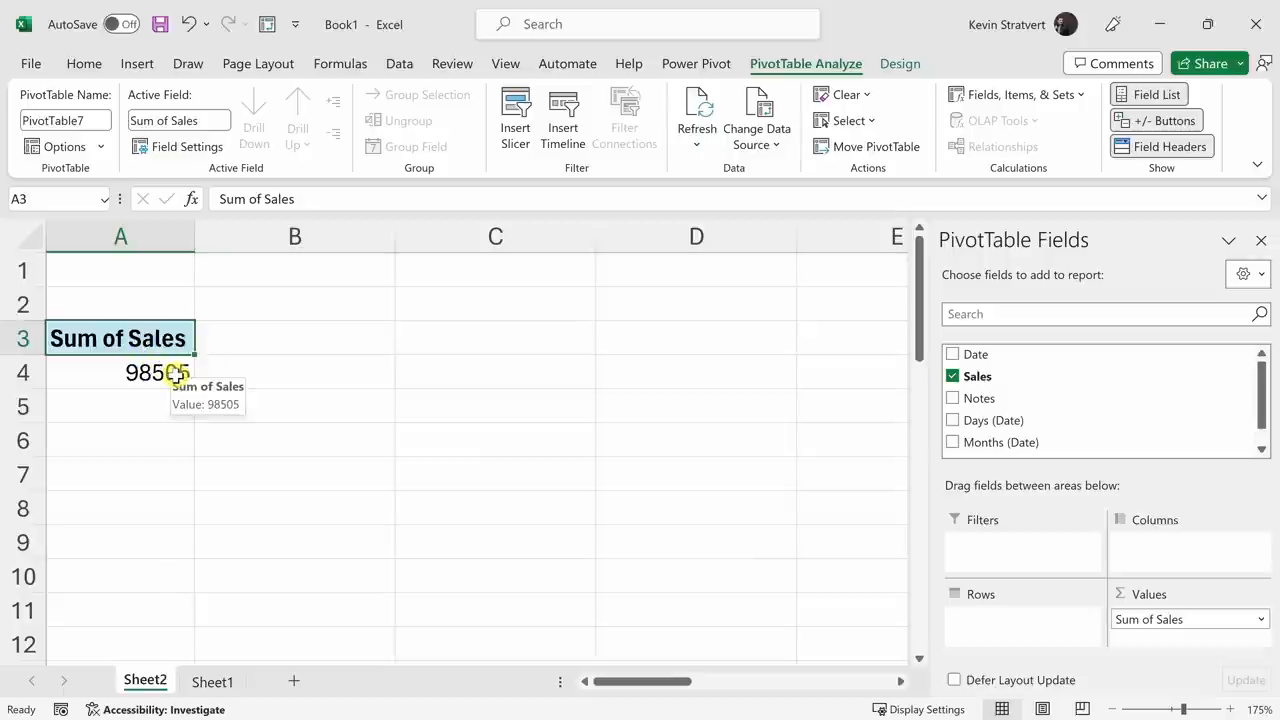
Task: Open fields pane tools gear dropdown
Action: coord(1248,274)
